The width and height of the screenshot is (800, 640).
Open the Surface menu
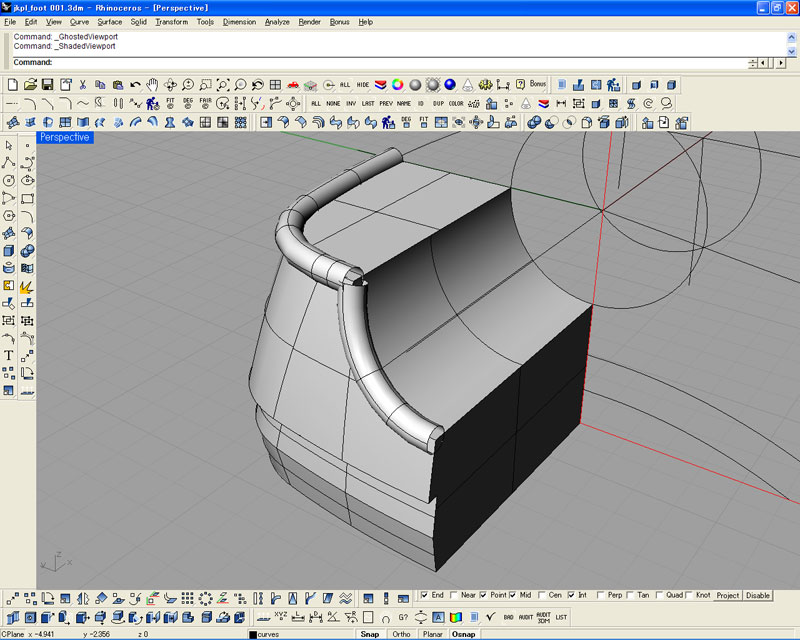point(110,21)
